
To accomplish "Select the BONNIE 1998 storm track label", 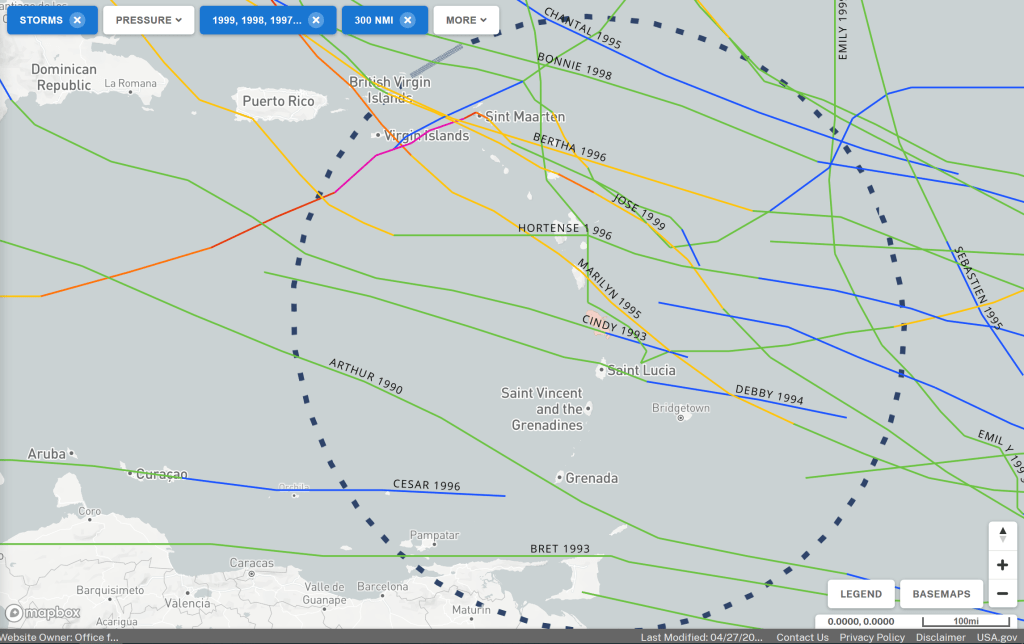I will coord(574,66).
